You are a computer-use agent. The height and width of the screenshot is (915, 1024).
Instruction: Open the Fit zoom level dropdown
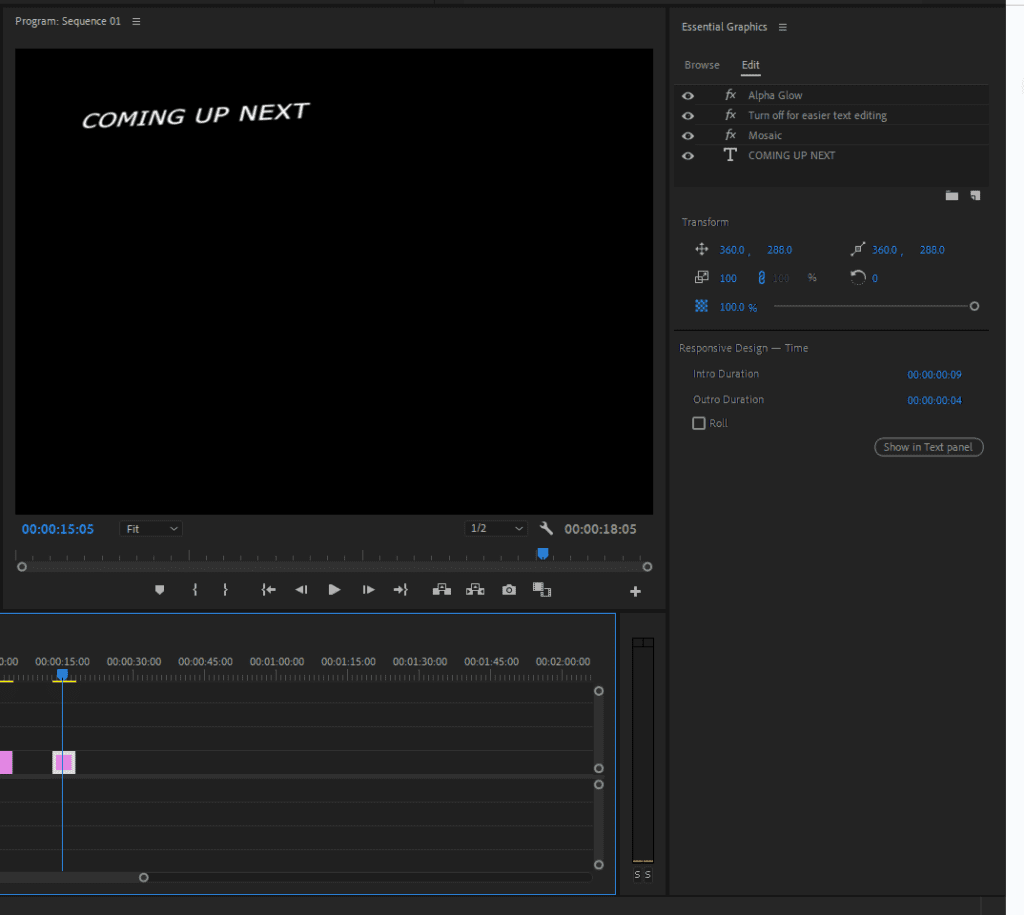[x=151, y=528]
